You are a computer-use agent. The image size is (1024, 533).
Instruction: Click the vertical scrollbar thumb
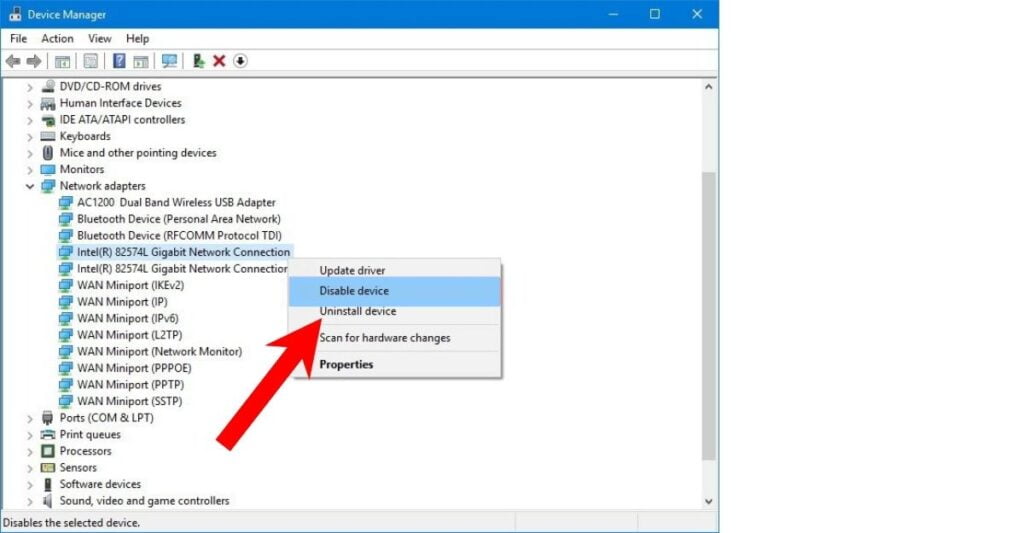tap(709, 315)
